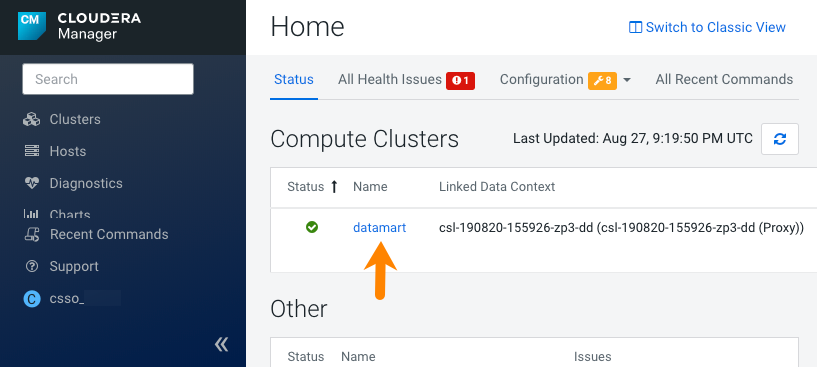Click Switch to Classic View link
The width and height of the screenshot is (817, 367).
click(x=707, y=27)
